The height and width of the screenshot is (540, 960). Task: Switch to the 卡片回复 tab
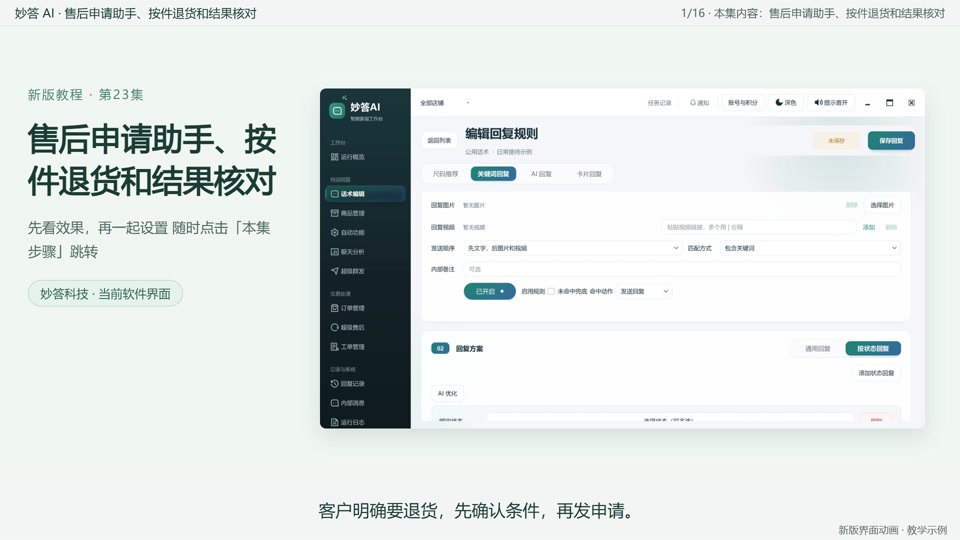tap(588, 174)
